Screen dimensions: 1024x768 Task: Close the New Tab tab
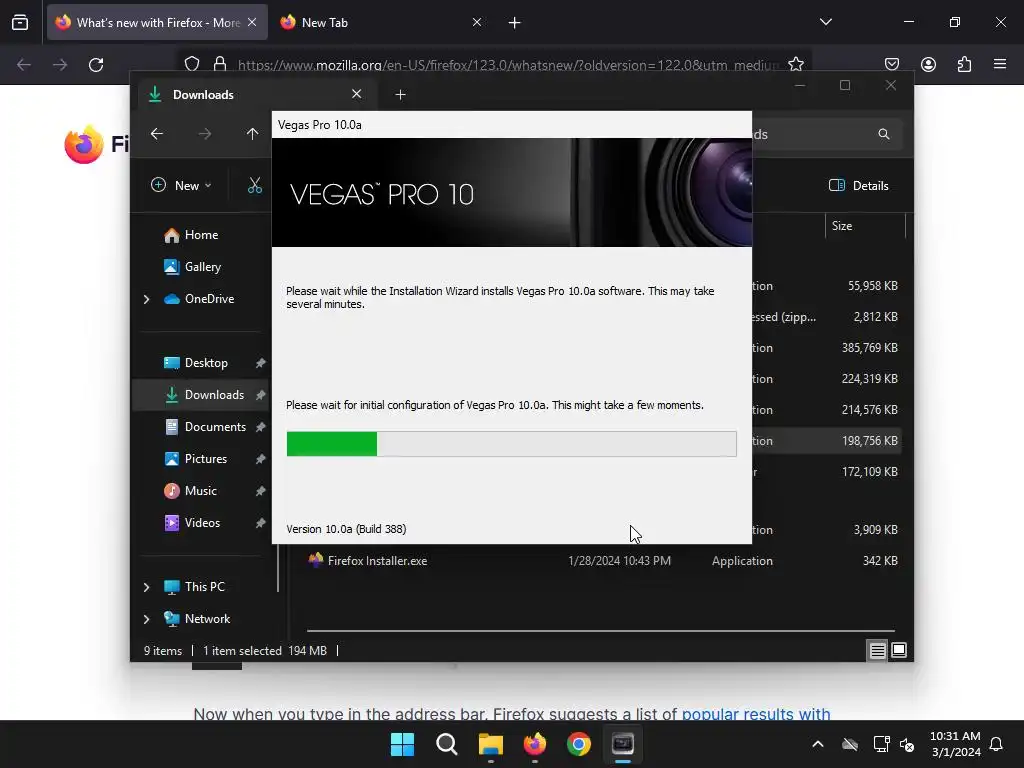[x=477, y=23]
